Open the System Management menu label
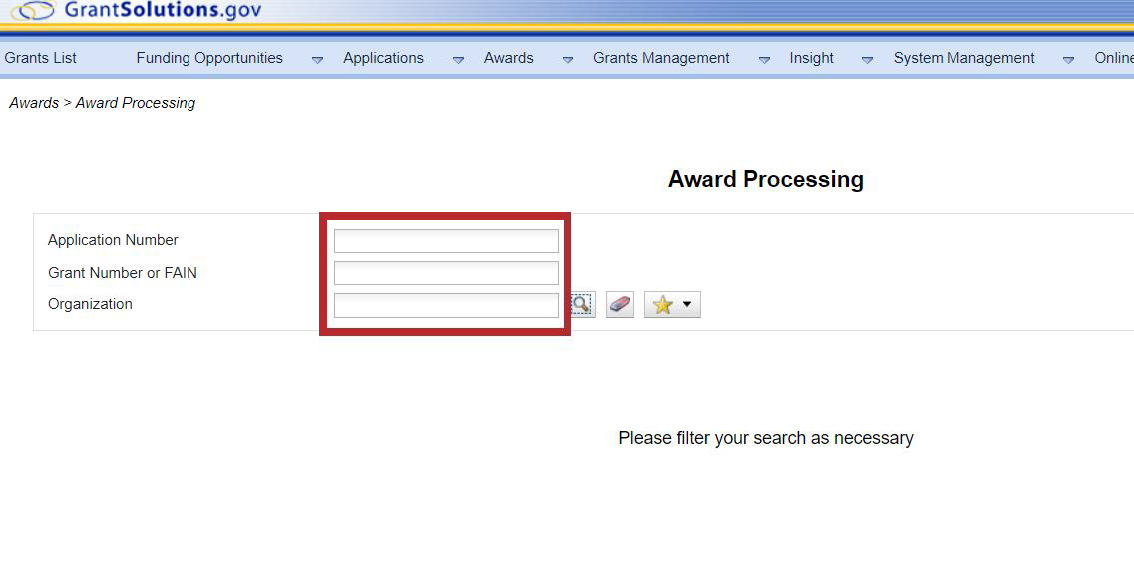This screenshot has width=1134, height=568. pyautogui.click(x=964, y=58)
